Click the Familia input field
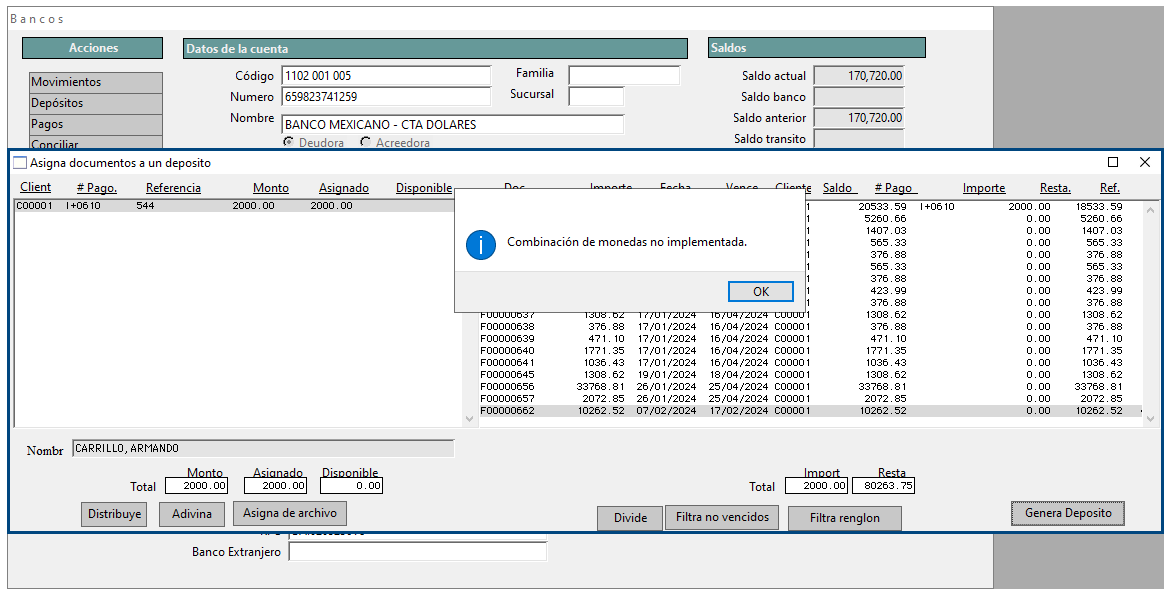 (x=624, y=75)
